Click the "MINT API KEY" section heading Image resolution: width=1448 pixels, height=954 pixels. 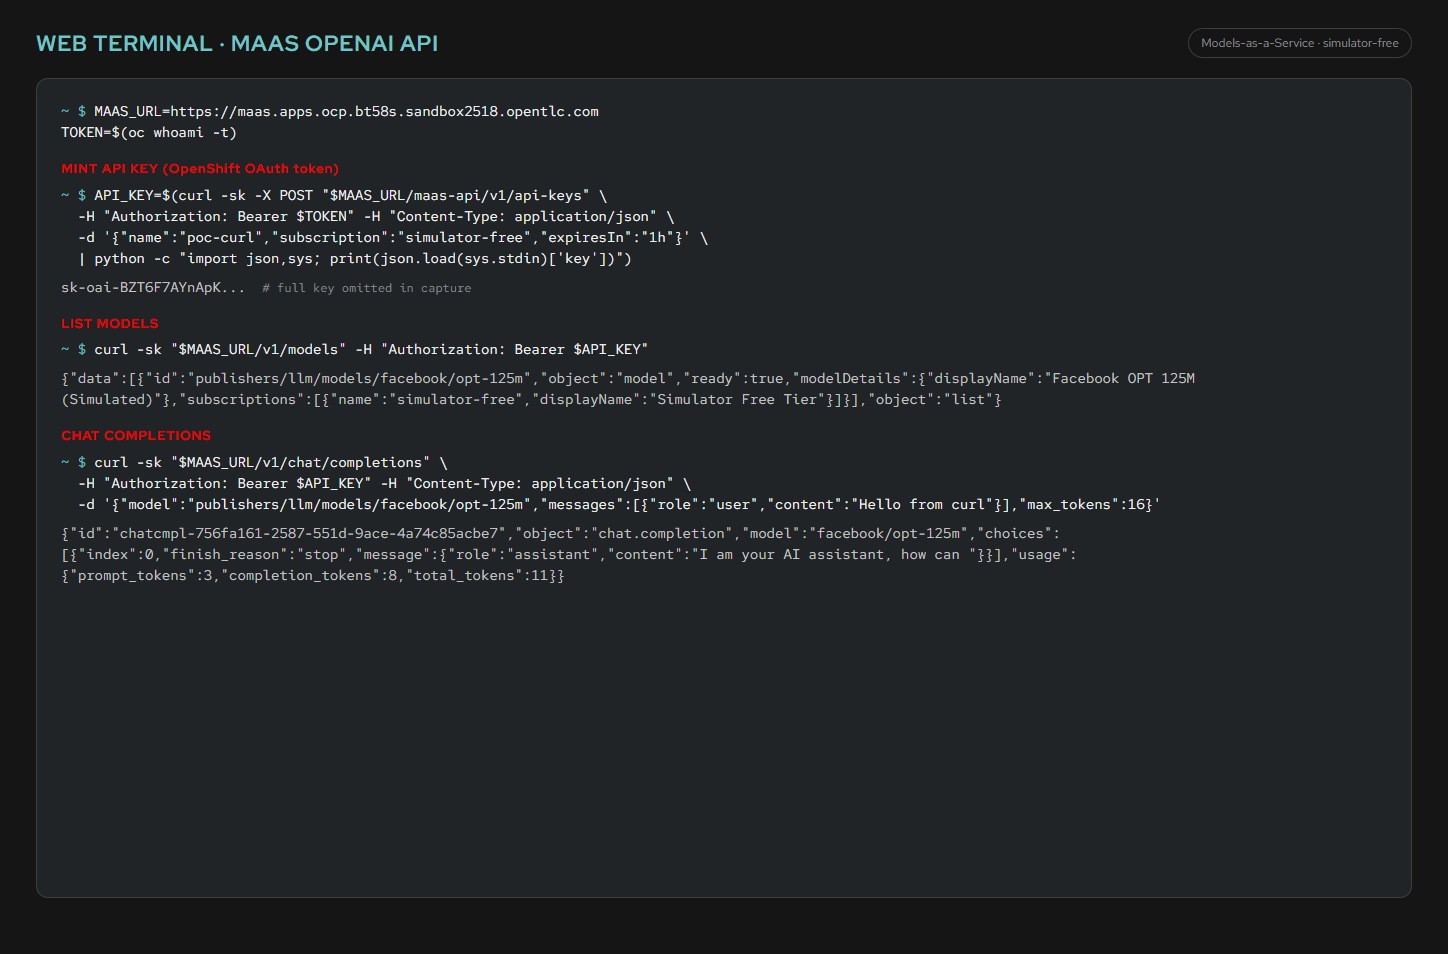click(200, 168)
